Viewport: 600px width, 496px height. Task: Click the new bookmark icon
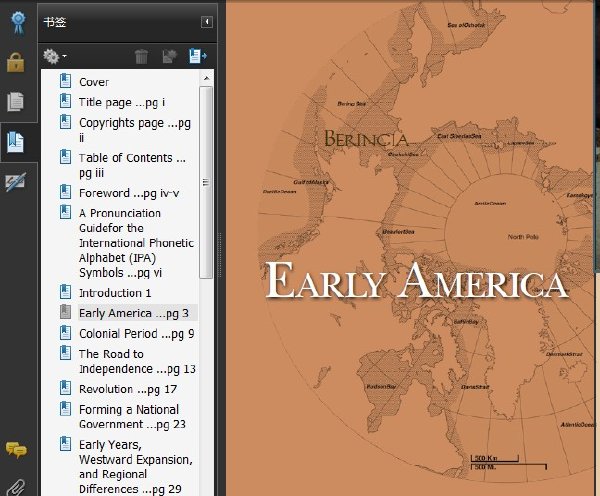[170, 56]
